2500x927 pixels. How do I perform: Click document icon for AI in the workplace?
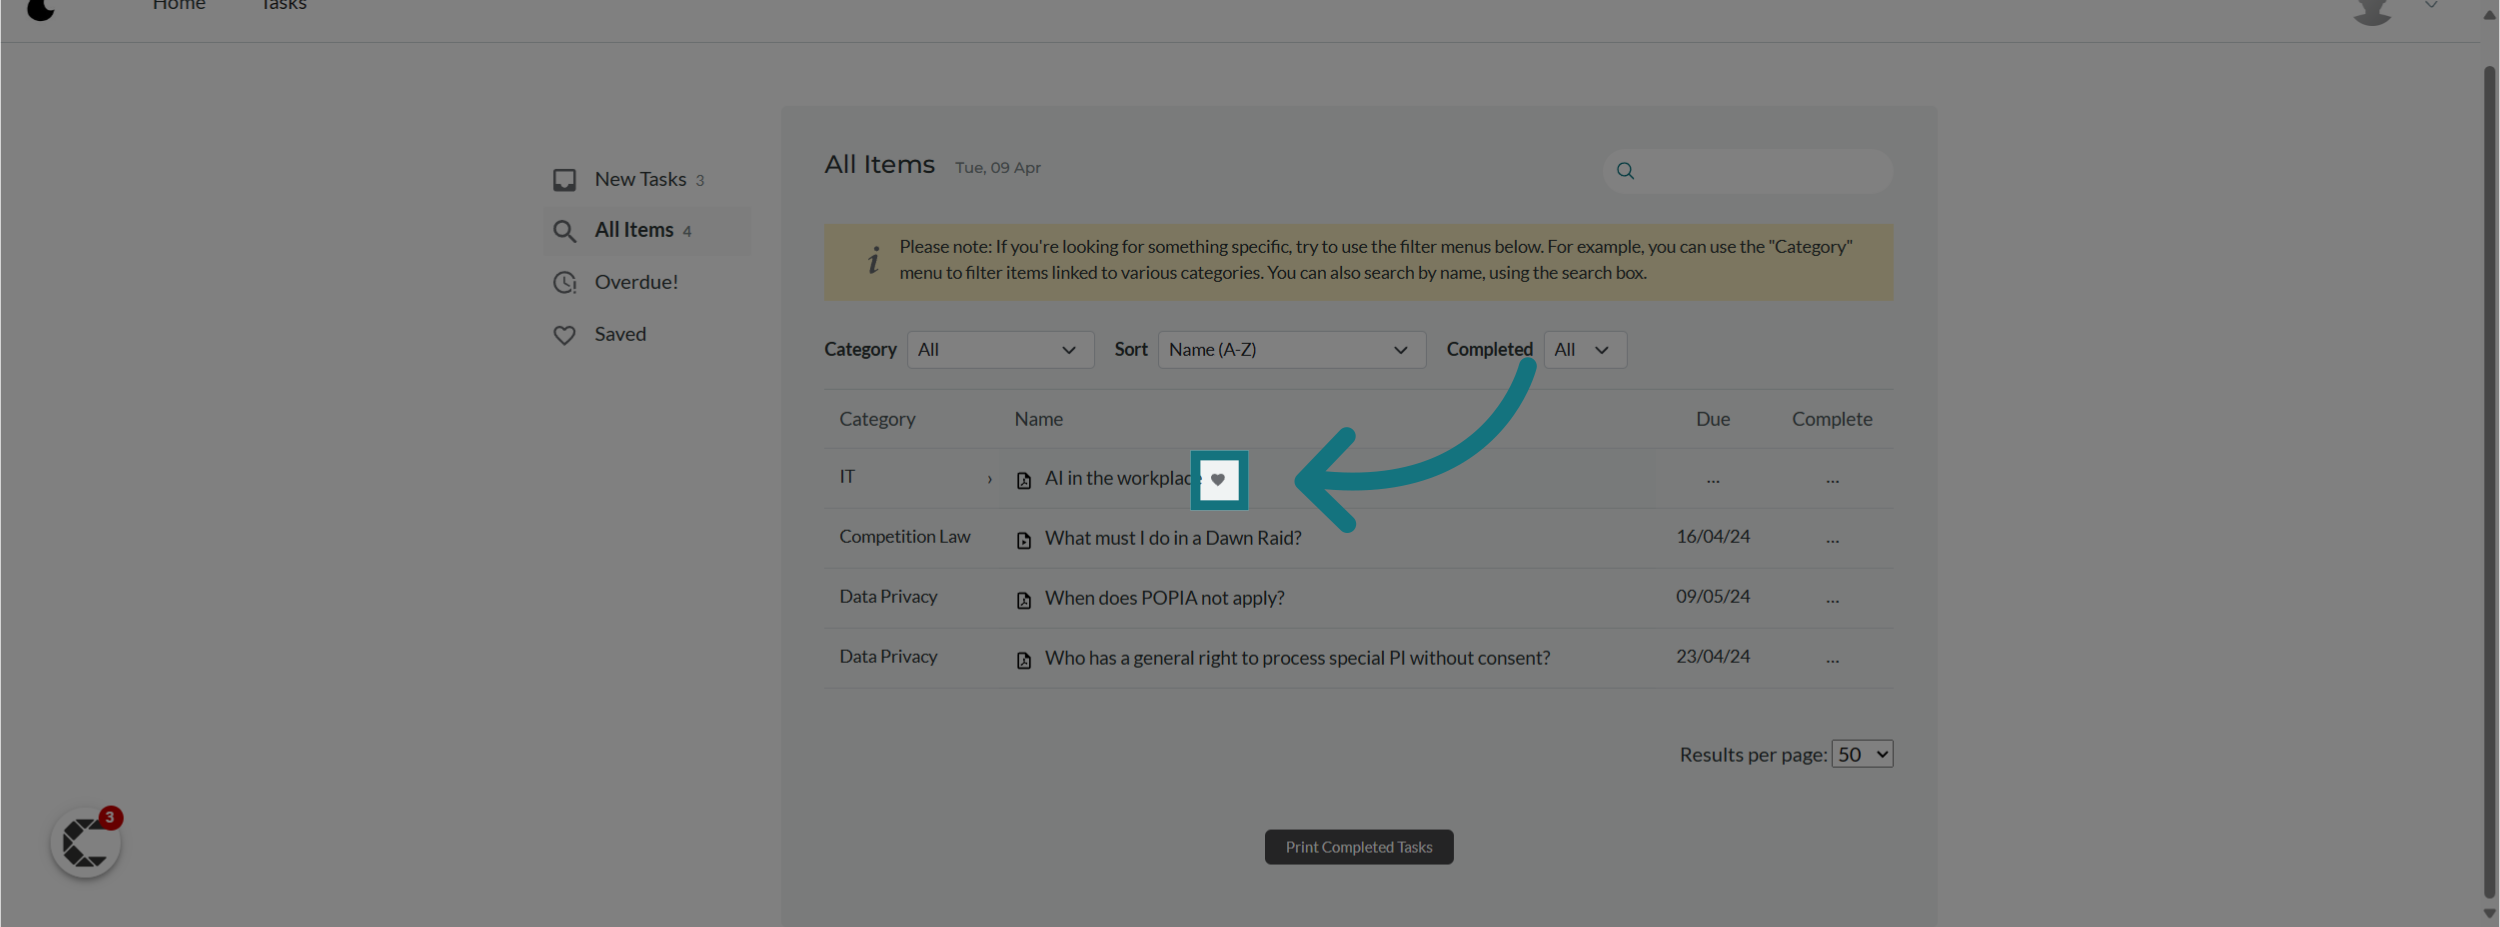pos(1023,481)
